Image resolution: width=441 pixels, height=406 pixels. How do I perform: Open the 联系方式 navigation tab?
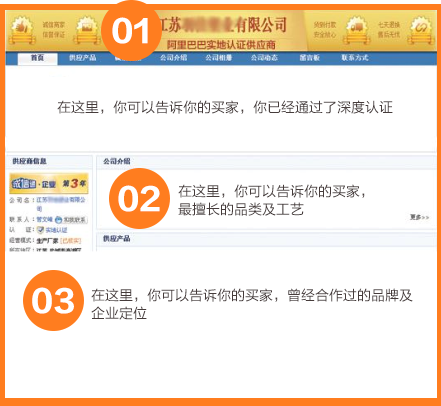(x=355, y=58)
